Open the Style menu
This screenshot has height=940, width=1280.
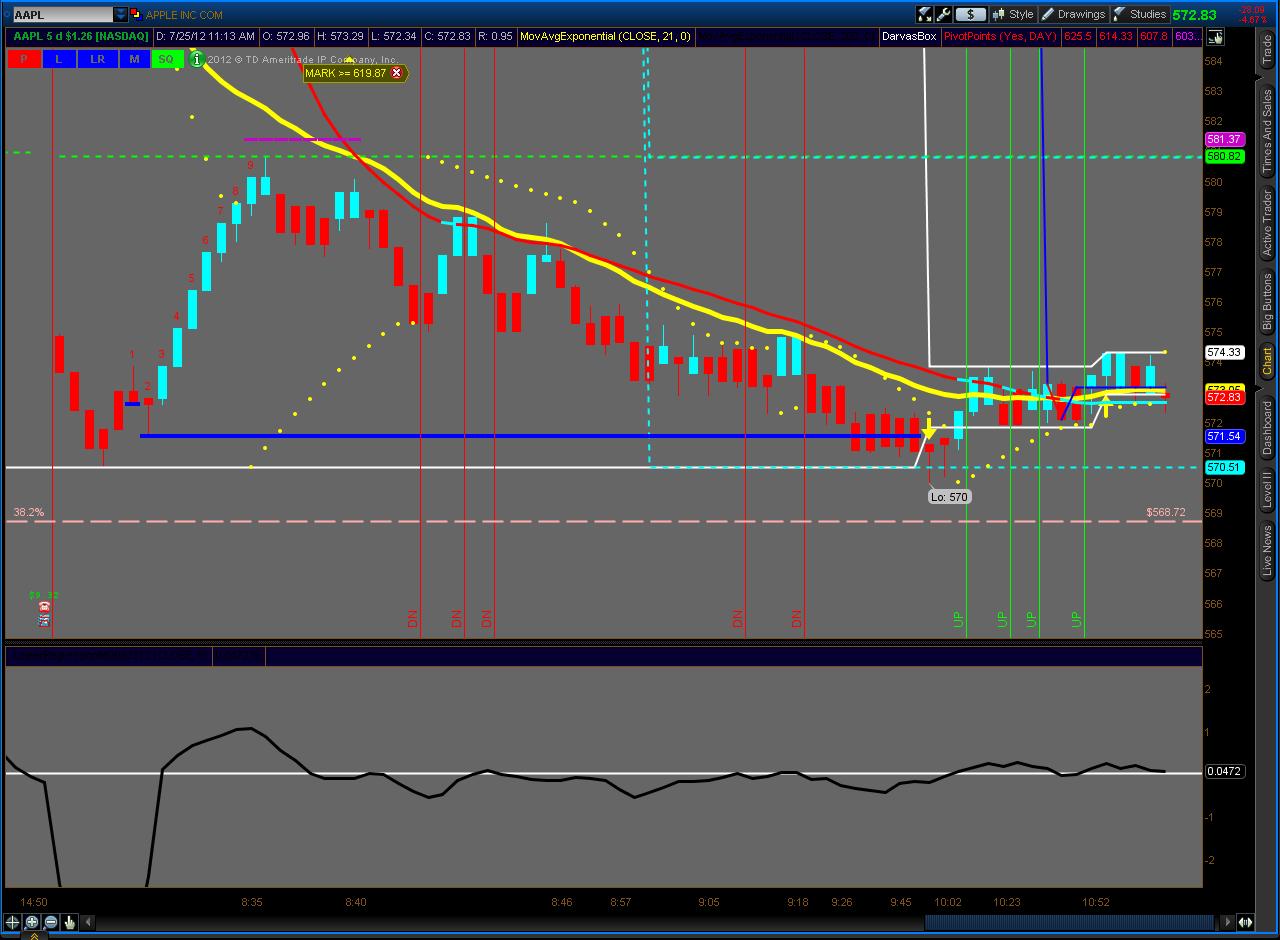click(1012, 14)
